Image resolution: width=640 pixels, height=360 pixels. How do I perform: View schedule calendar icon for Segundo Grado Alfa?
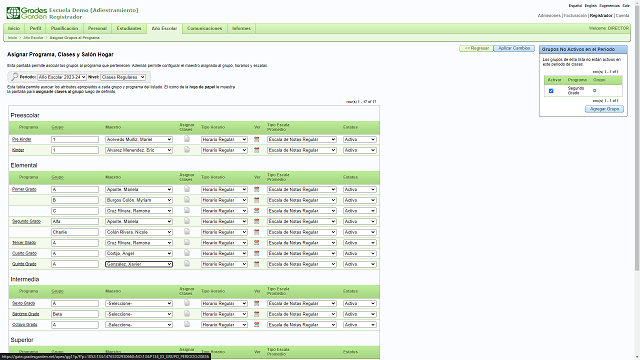[256, 221]
